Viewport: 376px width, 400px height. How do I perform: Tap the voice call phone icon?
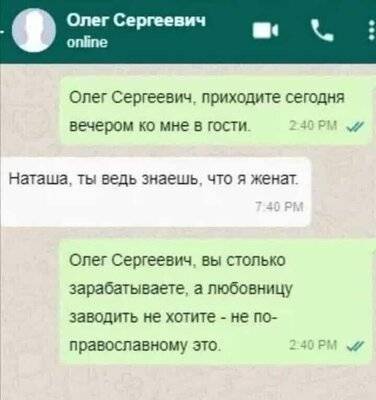pyautogui.click(x=322, y=31)
